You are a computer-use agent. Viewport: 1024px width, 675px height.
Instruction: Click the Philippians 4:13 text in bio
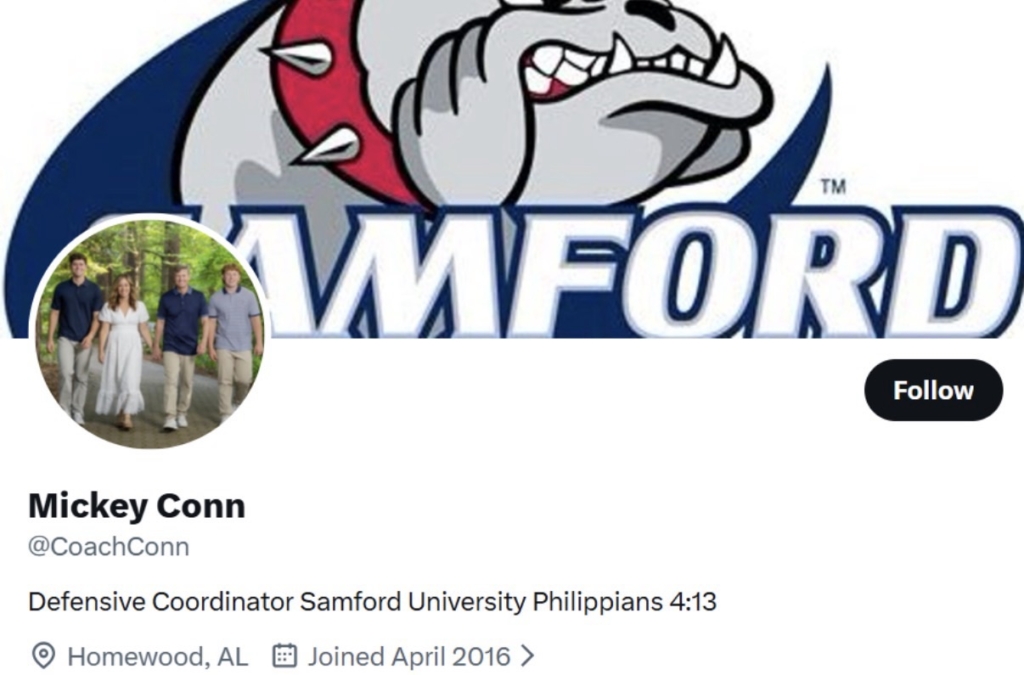624,601
